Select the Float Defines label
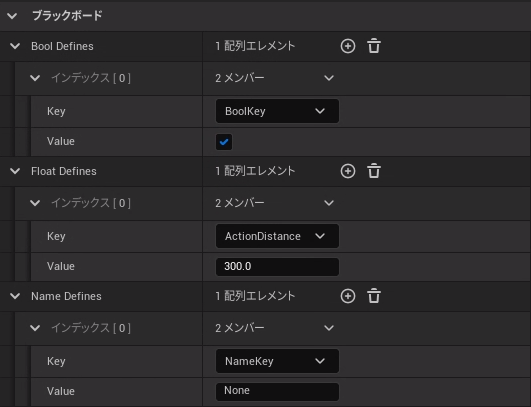 pos(64,171)
